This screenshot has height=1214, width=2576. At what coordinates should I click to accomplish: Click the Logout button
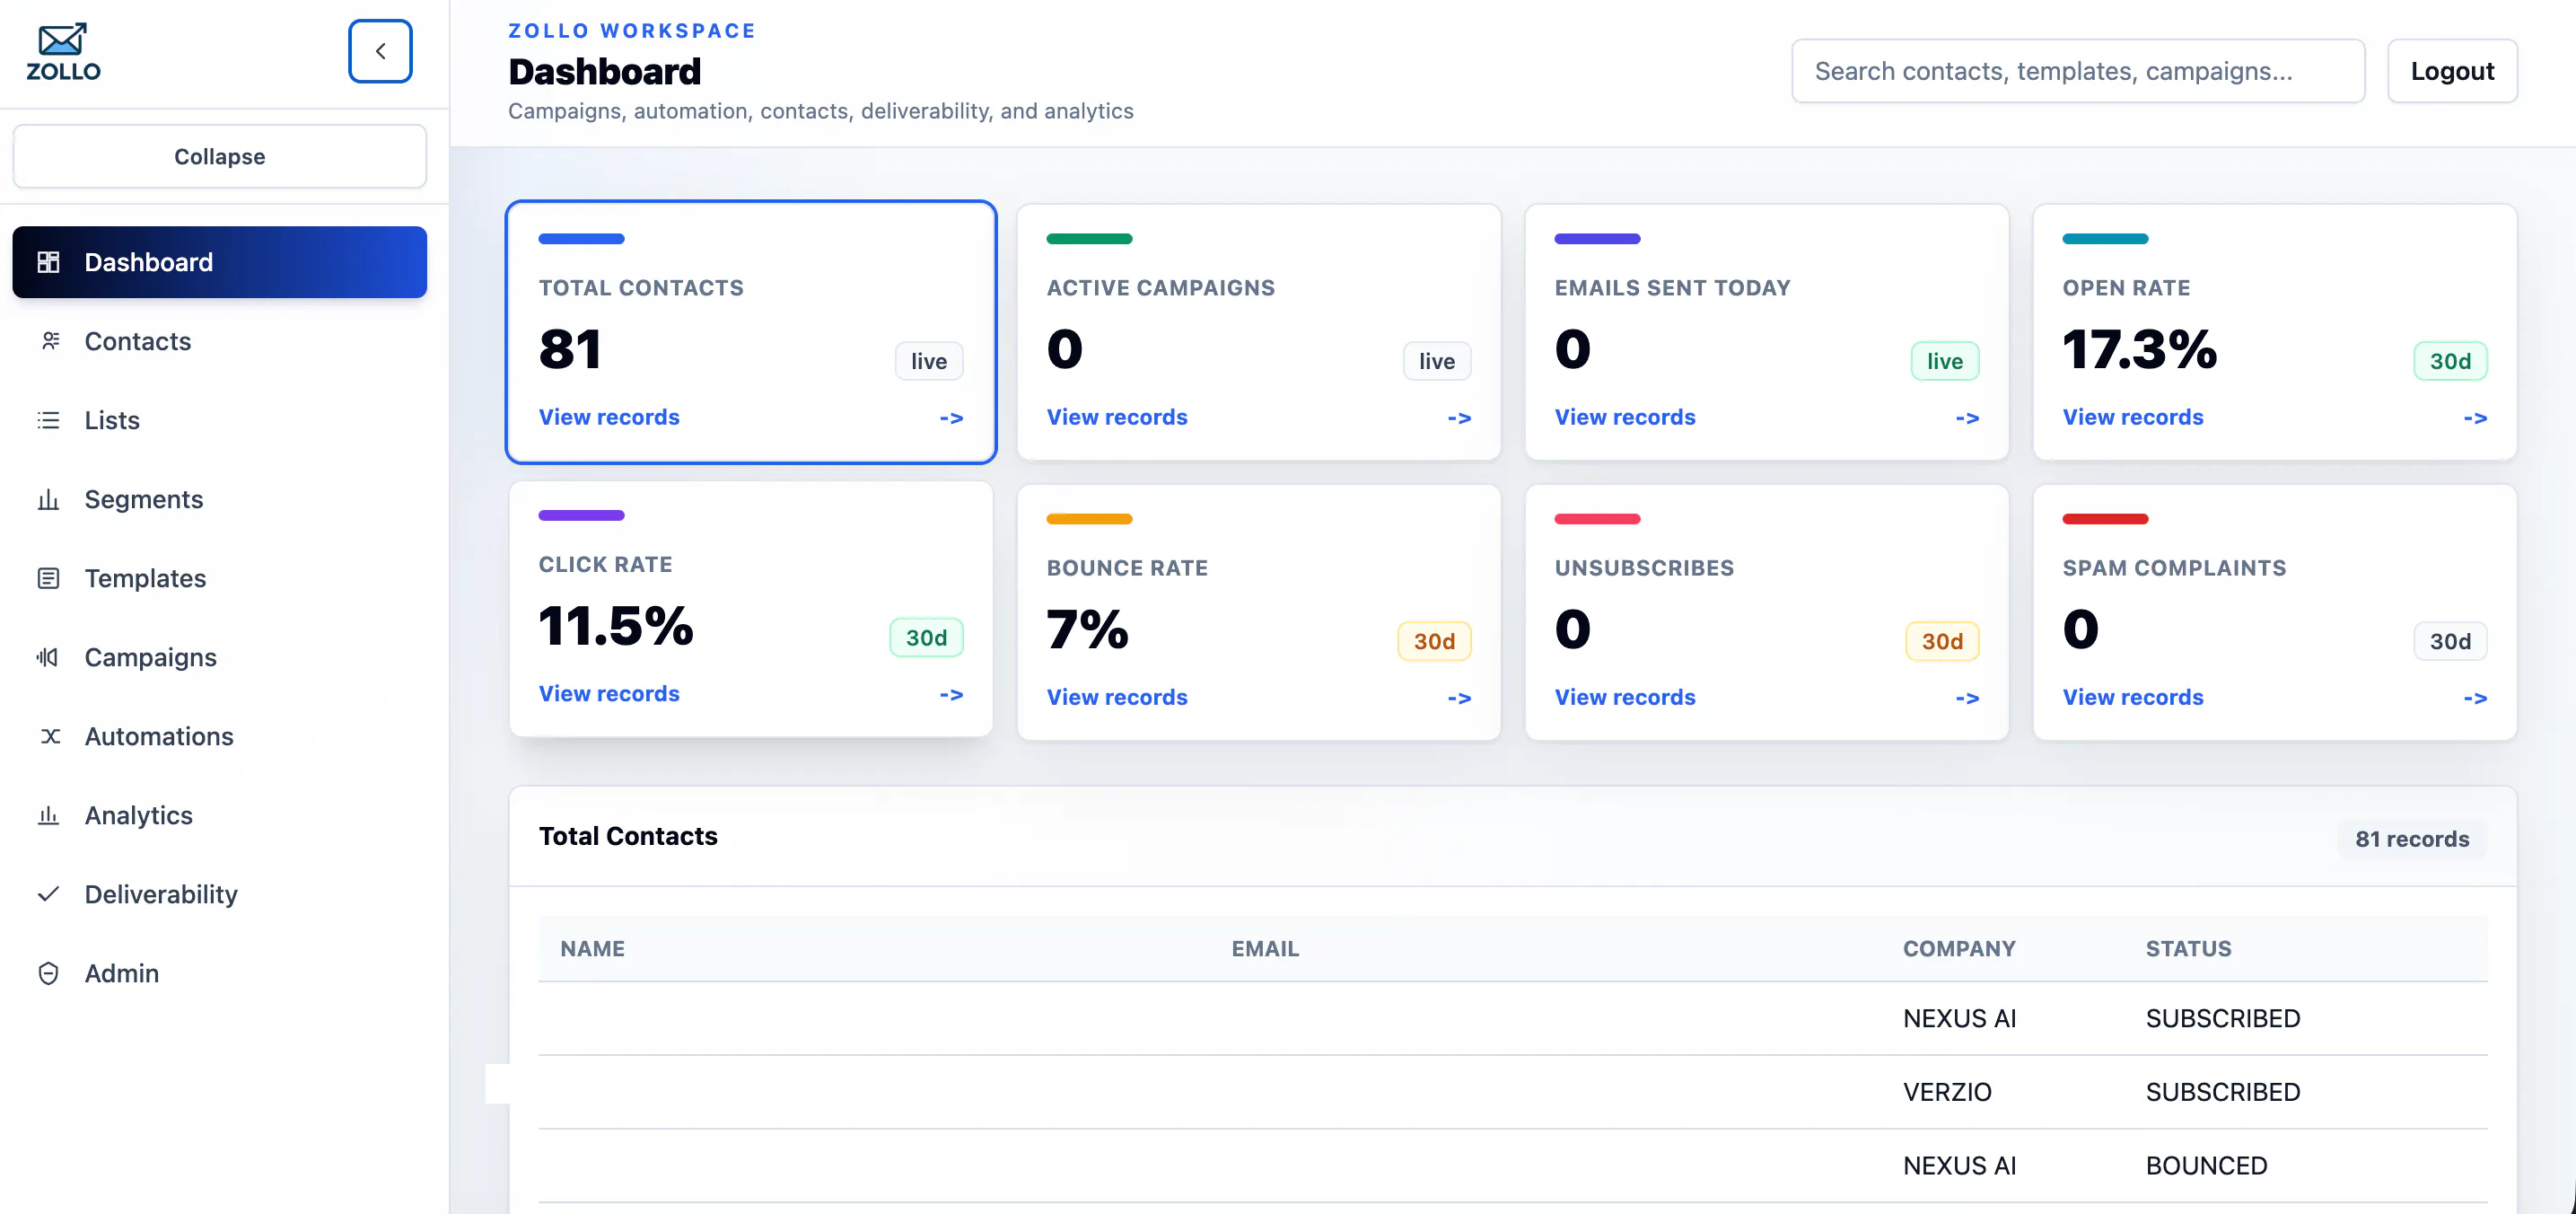tap(2452, 71)
